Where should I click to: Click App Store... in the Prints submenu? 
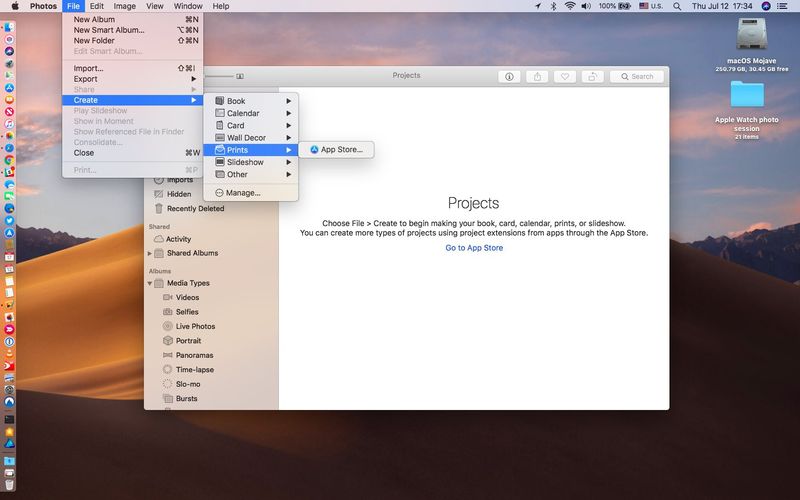336,149
